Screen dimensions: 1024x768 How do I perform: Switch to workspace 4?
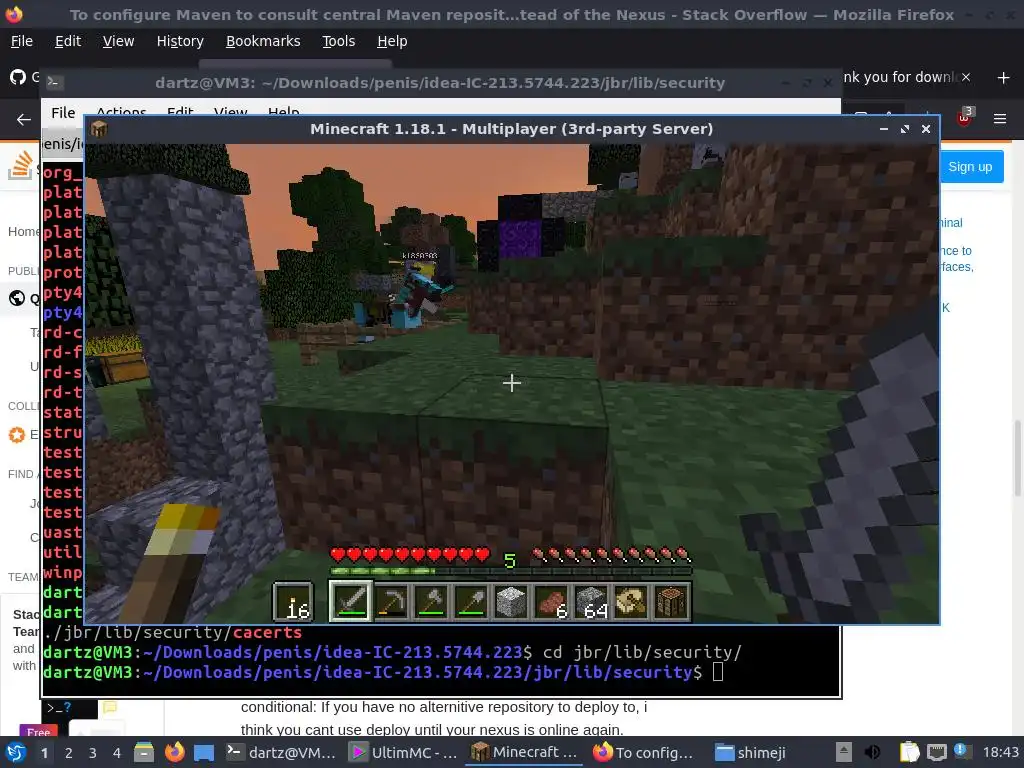(x=117, y=752)
